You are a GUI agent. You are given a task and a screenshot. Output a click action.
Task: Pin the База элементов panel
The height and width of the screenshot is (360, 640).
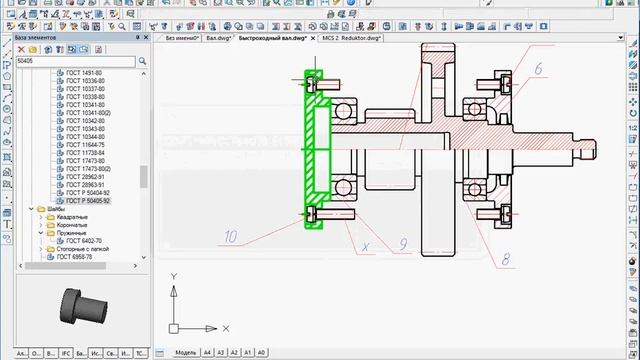(138, 37)
